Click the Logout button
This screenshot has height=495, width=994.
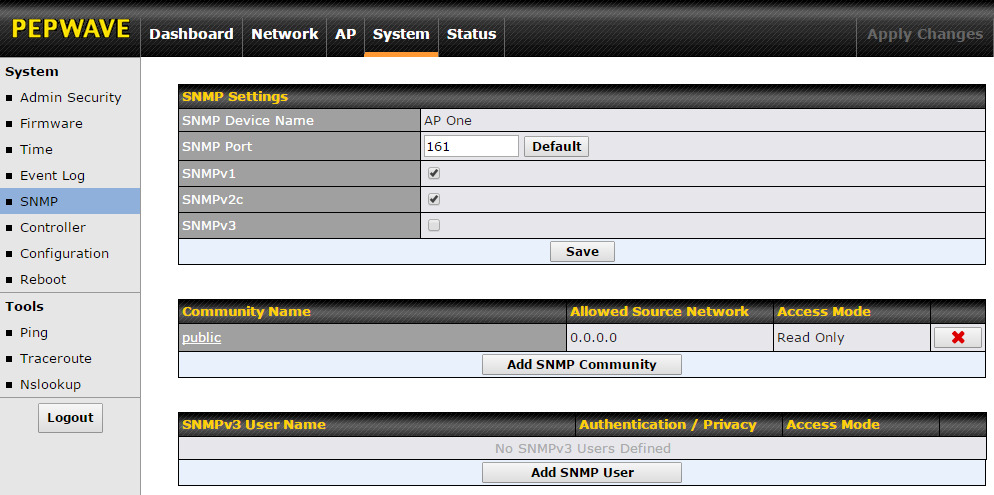coord(70,418)
